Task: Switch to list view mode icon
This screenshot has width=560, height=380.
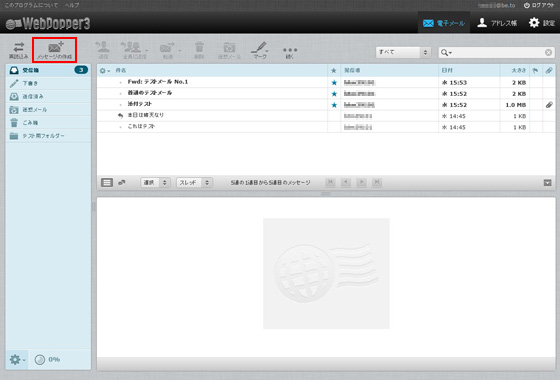Action: tap(107, 182)
